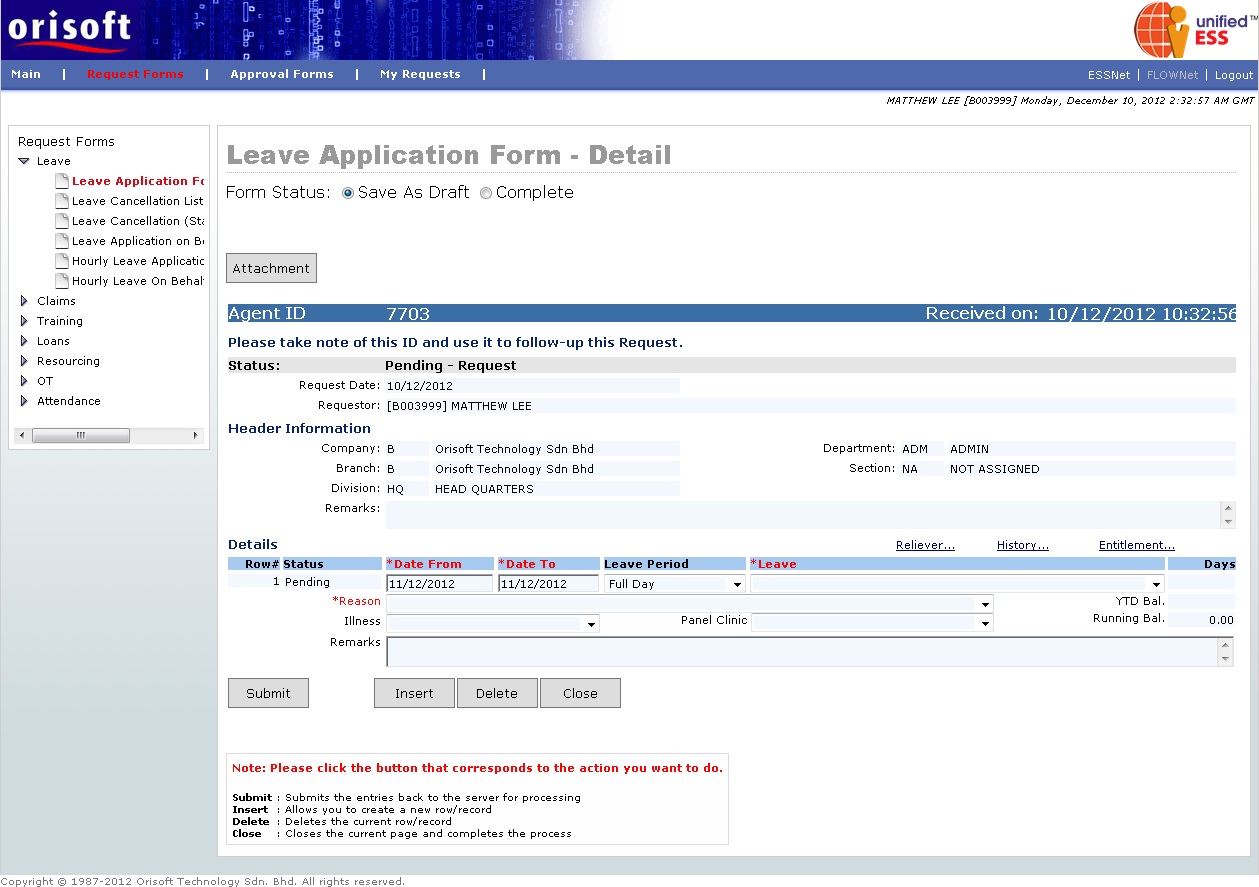Viewport: 1259px width, 887px height.
Task: Open the Panel Clinic dropdown
Action: pyautogui.click(x=986, y=624)
